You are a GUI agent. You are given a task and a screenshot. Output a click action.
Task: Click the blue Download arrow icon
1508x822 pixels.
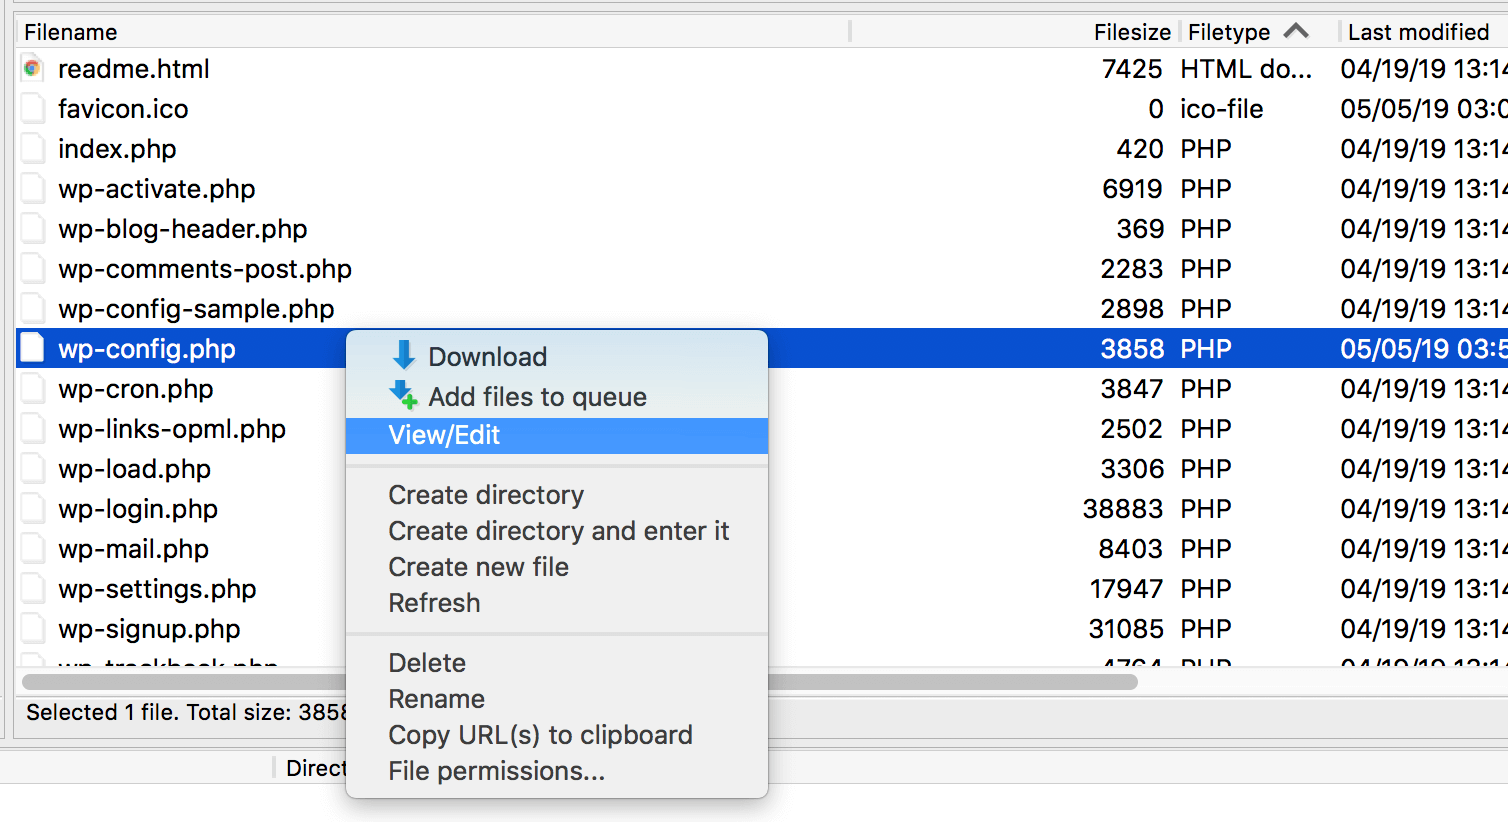[404, 356]
